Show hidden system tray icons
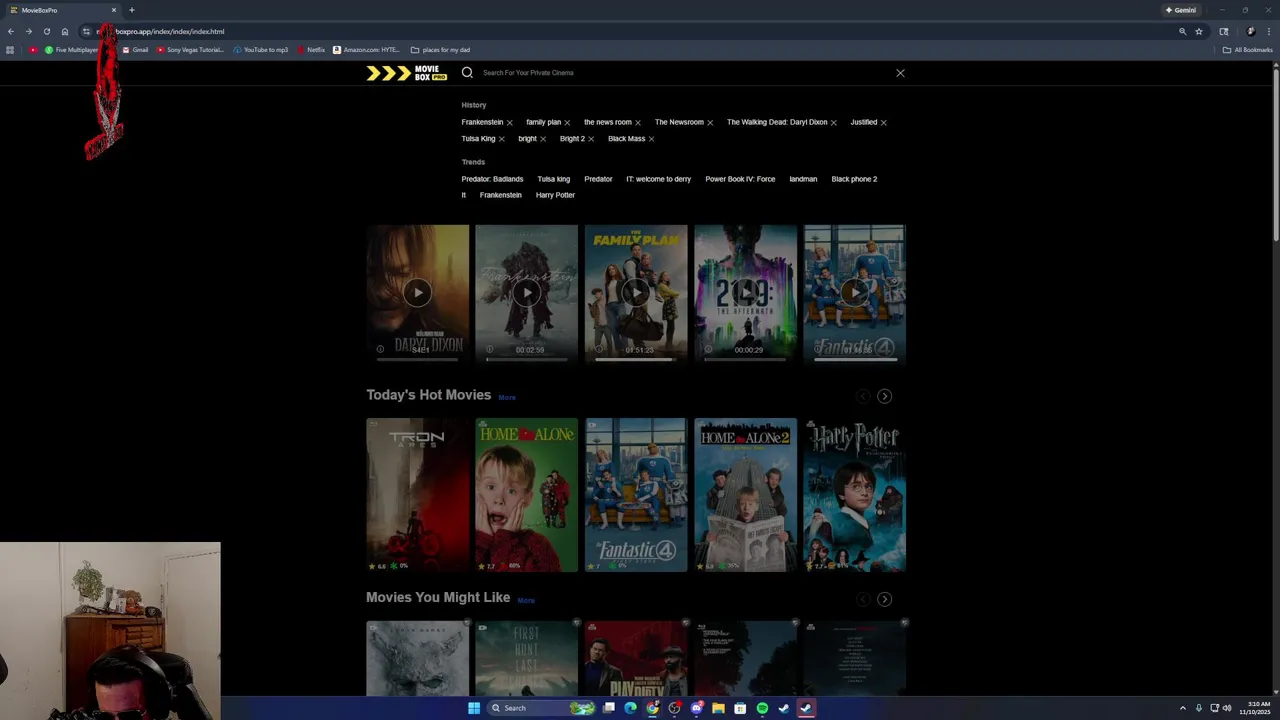This screenshot has height=720, width=1280. pos(1183,708)
